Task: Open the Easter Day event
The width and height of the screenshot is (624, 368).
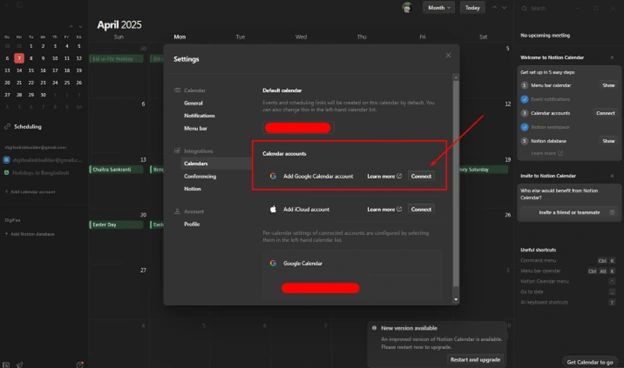Action: click(116, 225)
